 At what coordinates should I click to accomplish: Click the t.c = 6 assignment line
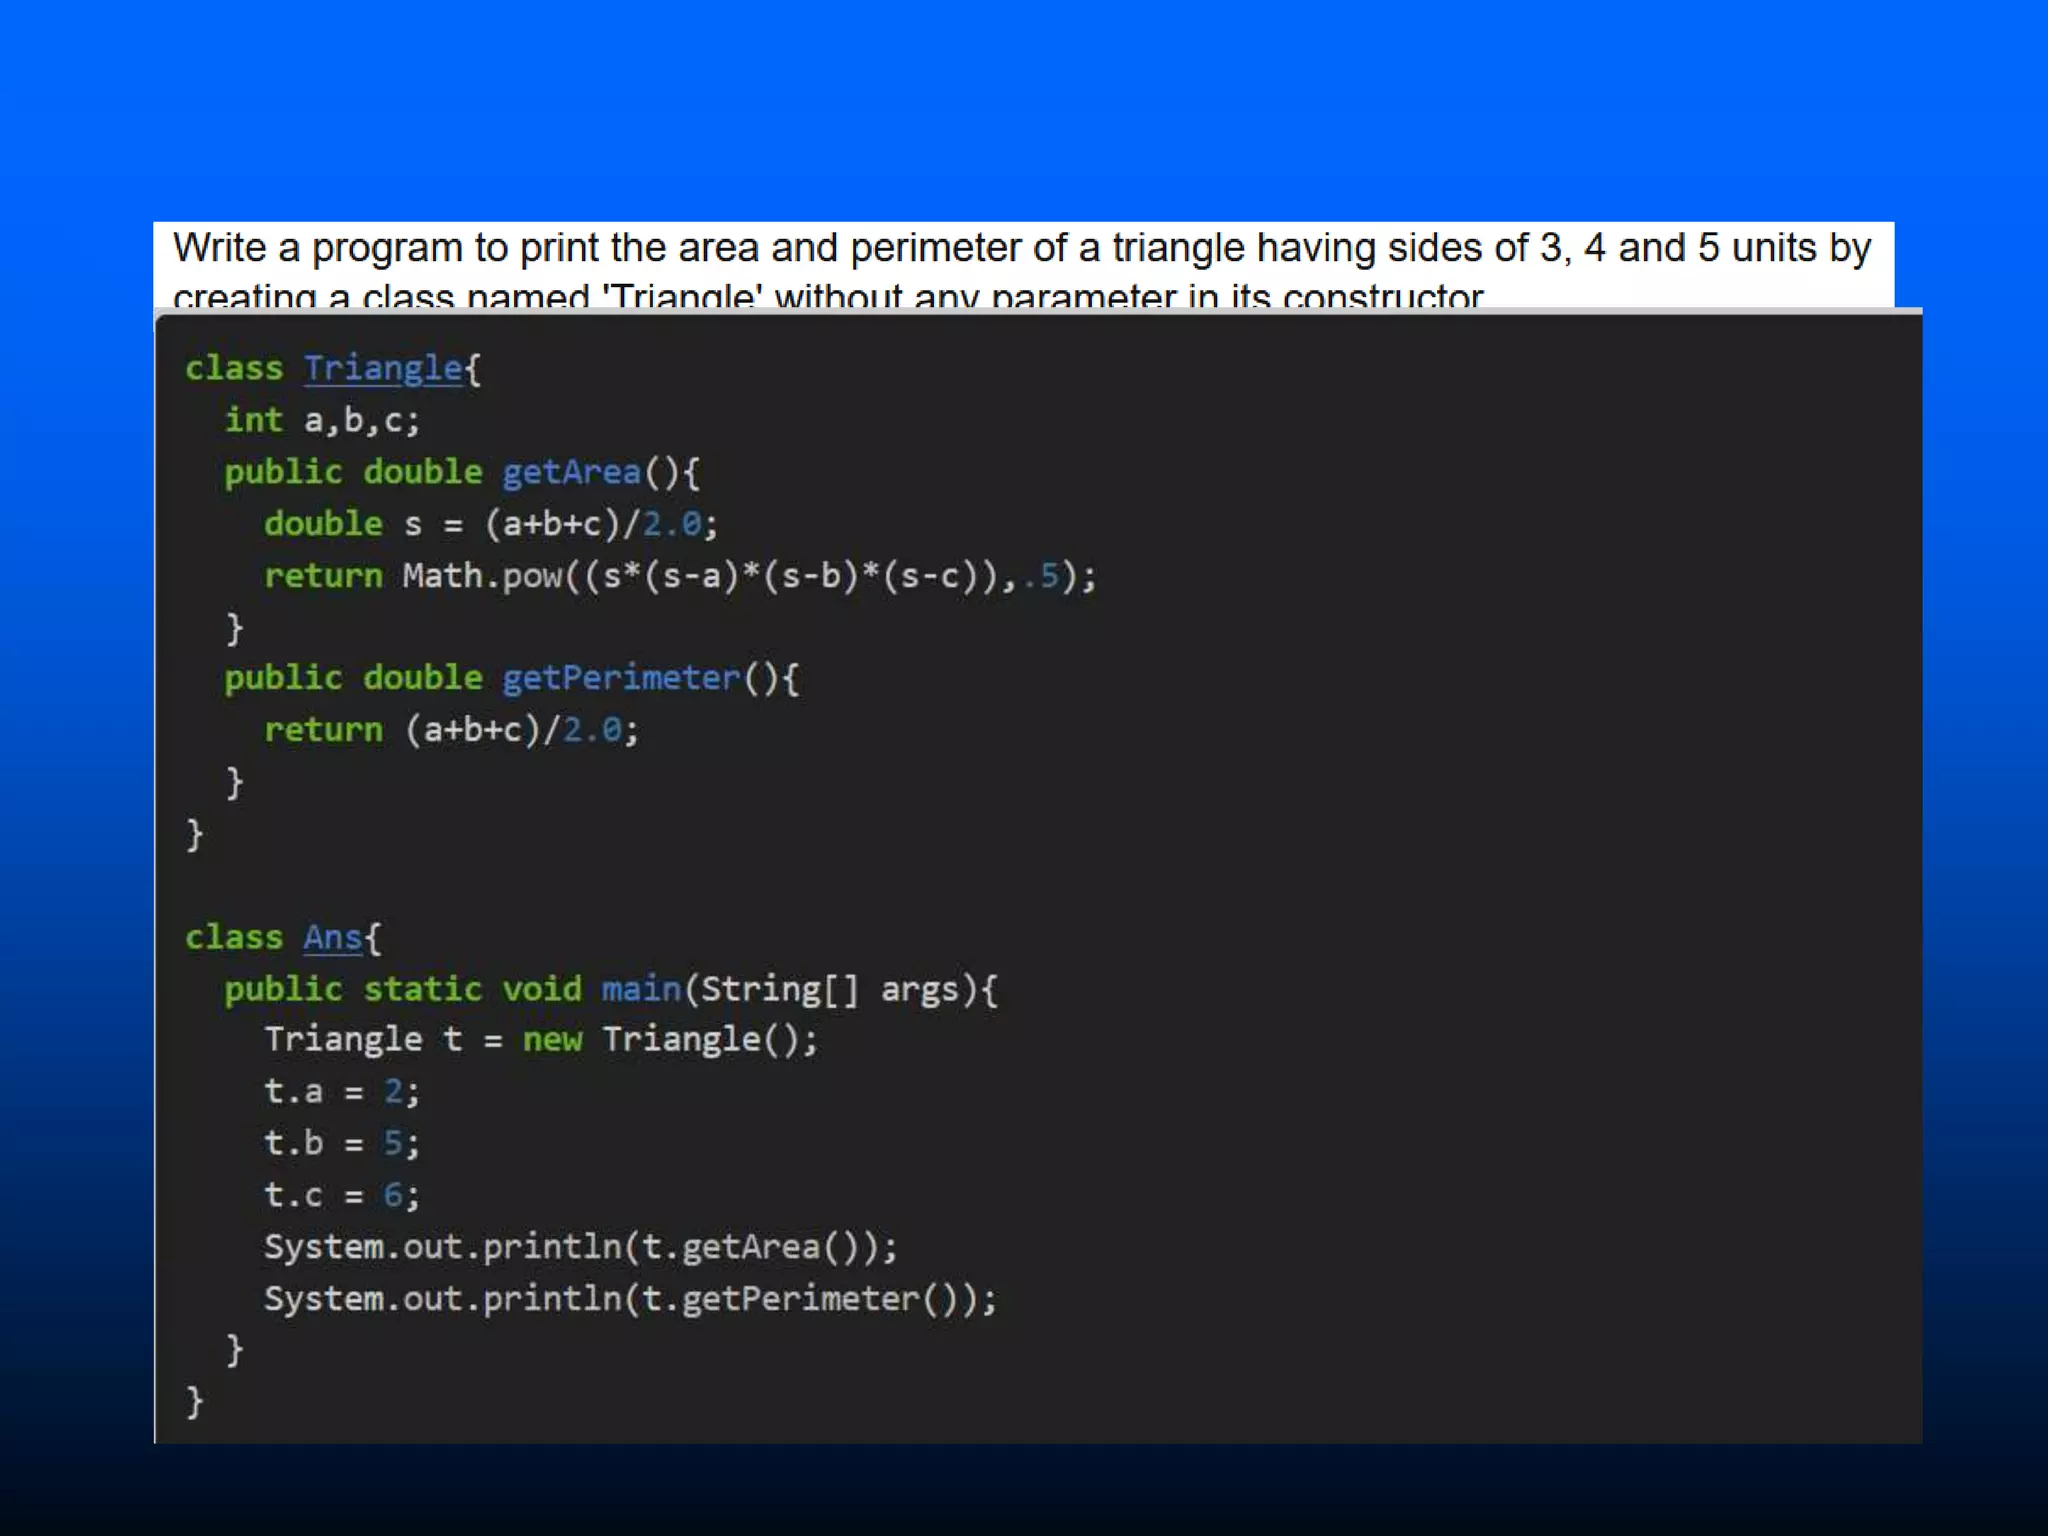click(x=342, y=1195)
